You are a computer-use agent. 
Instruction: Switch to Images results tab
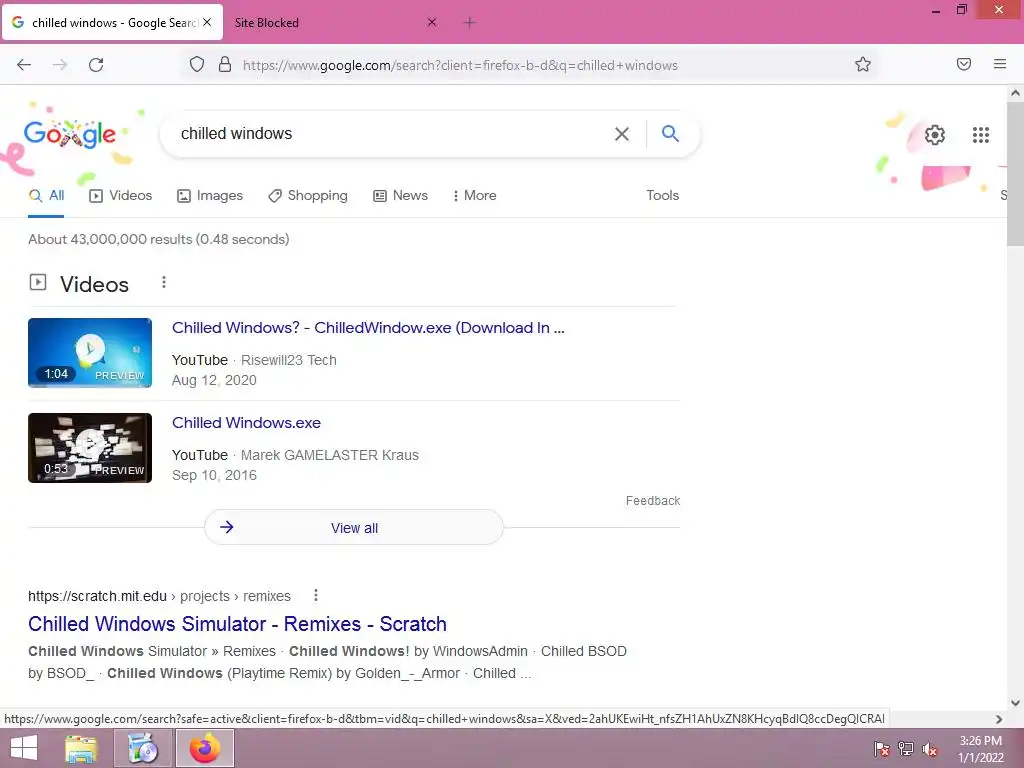[x=210, y=195]
